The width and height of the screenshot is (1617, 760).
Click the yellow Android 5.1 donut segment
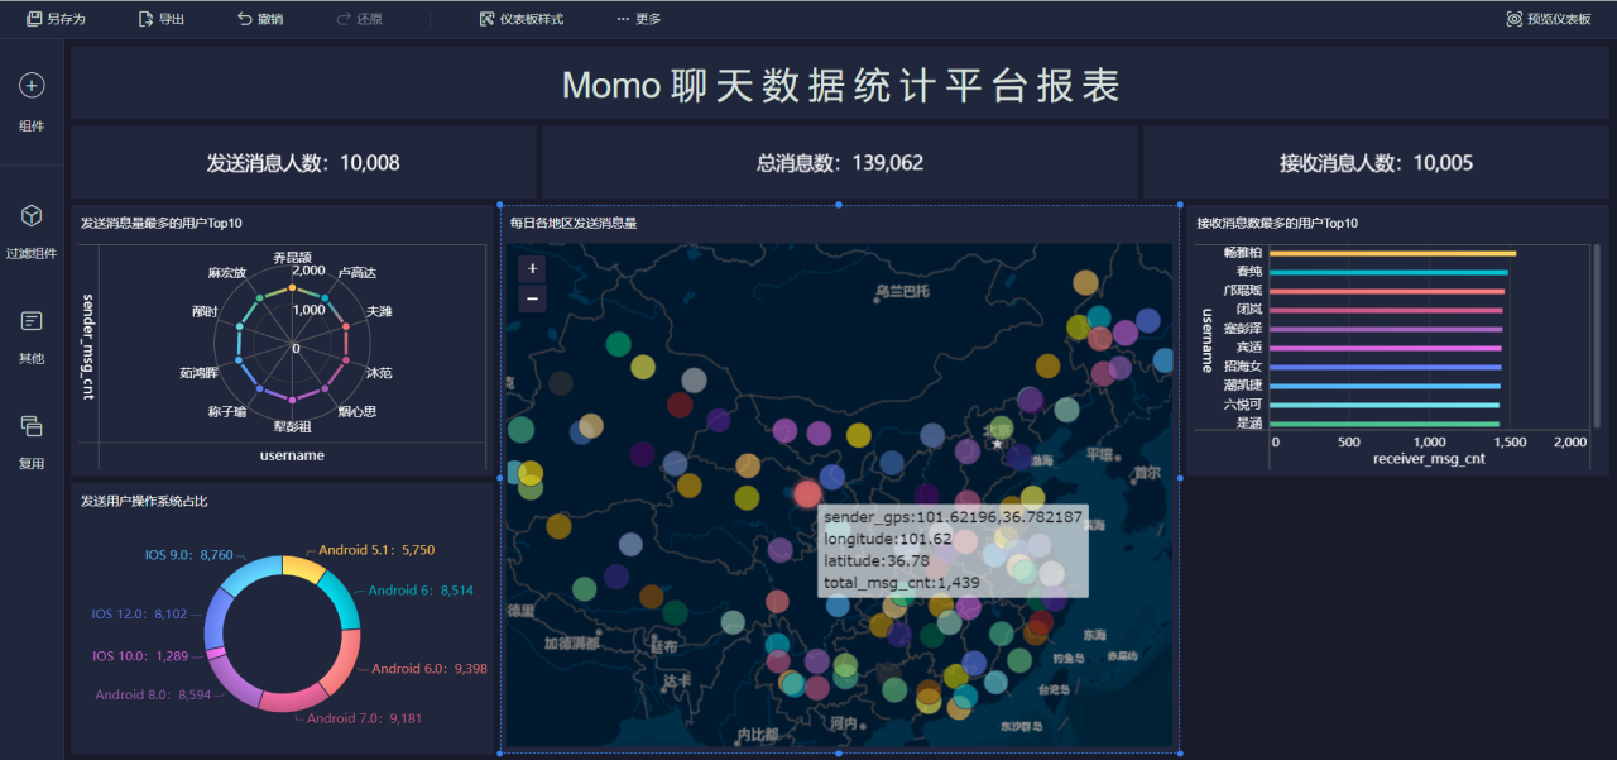303,568
